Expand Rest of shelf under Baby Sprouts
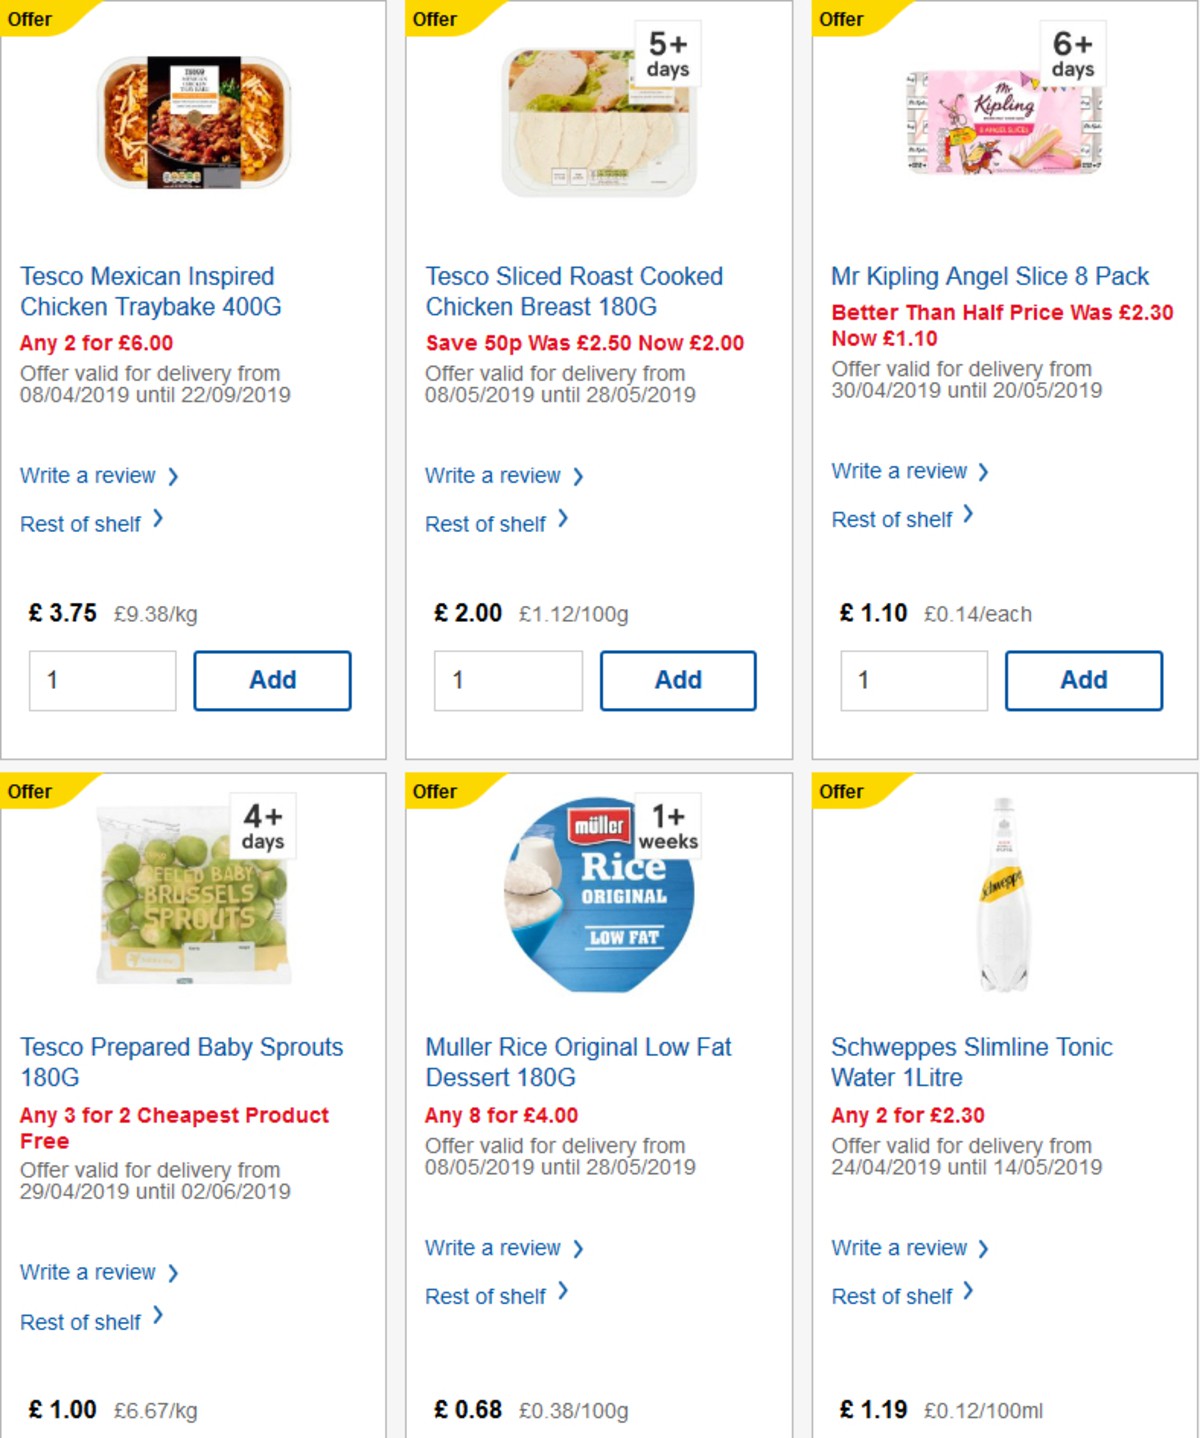The height and width of the screenshot is (1438, 1200). point(81,1321)
